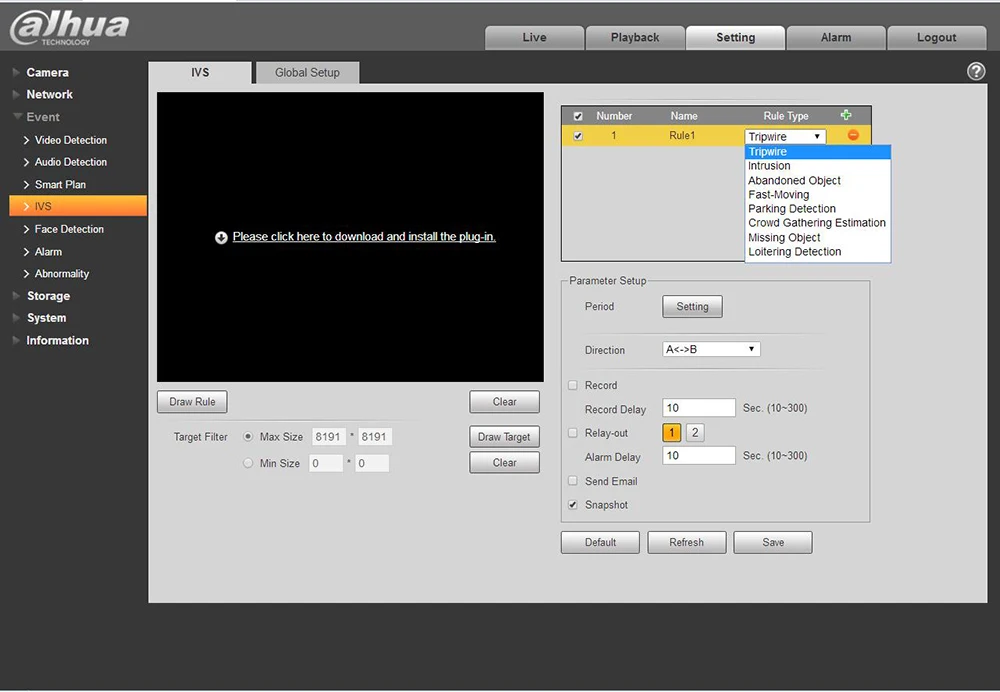1000x692 pixels.
Task: Expand the Information menu section
Action: 57,341
